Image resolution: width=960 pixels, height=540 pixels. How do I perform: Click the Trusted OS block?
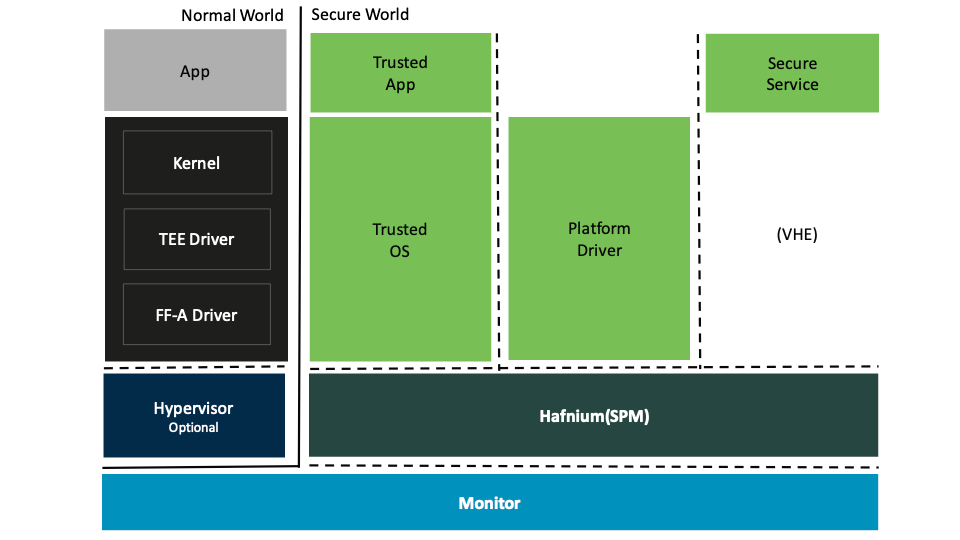[400, 240]
